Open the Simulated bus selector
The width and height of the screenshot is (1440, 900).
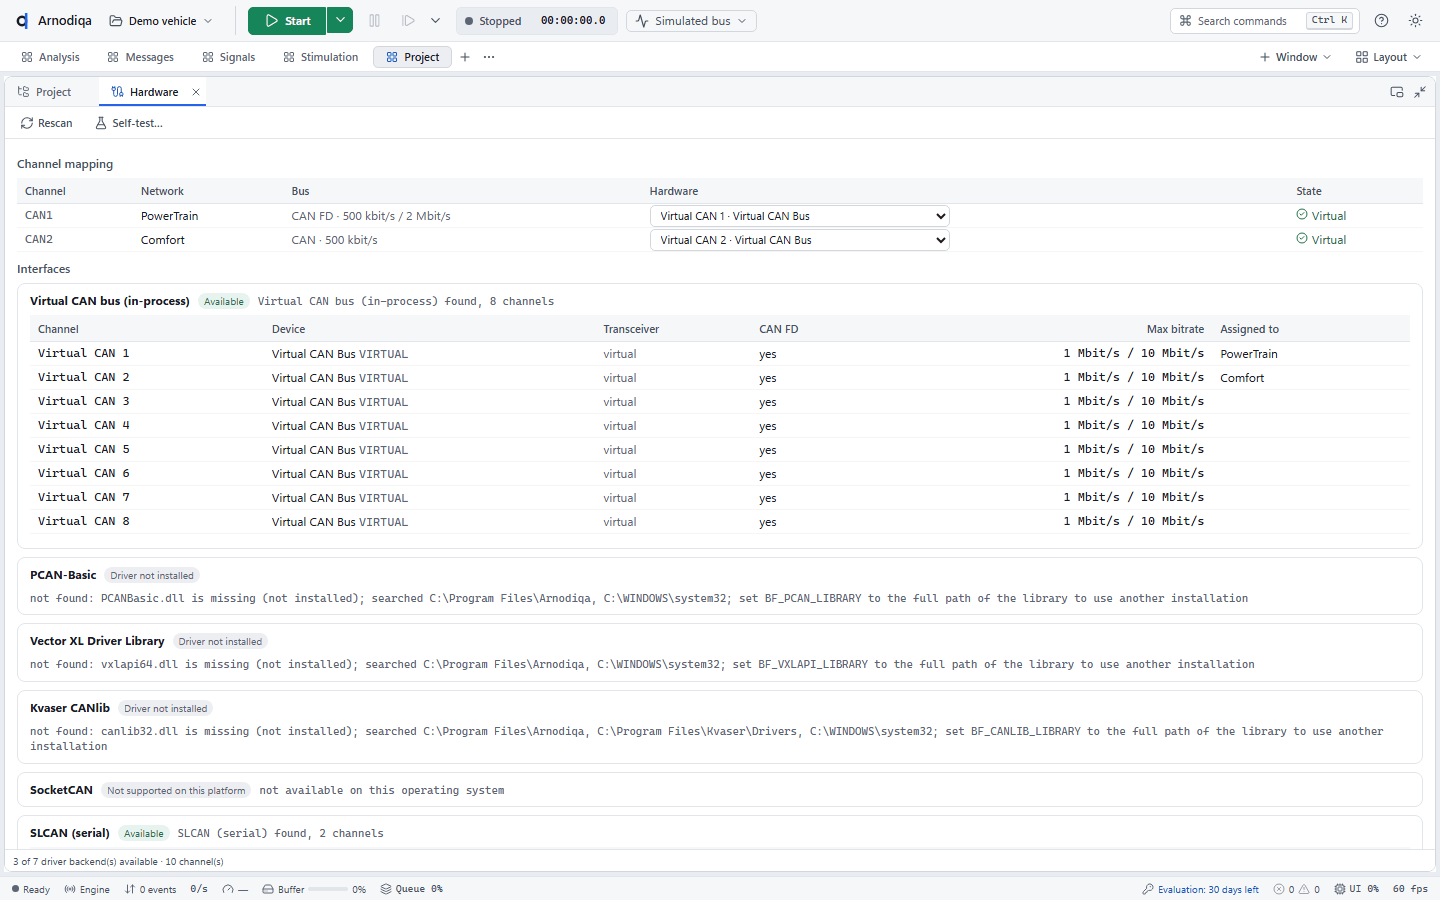pos(691,21)
